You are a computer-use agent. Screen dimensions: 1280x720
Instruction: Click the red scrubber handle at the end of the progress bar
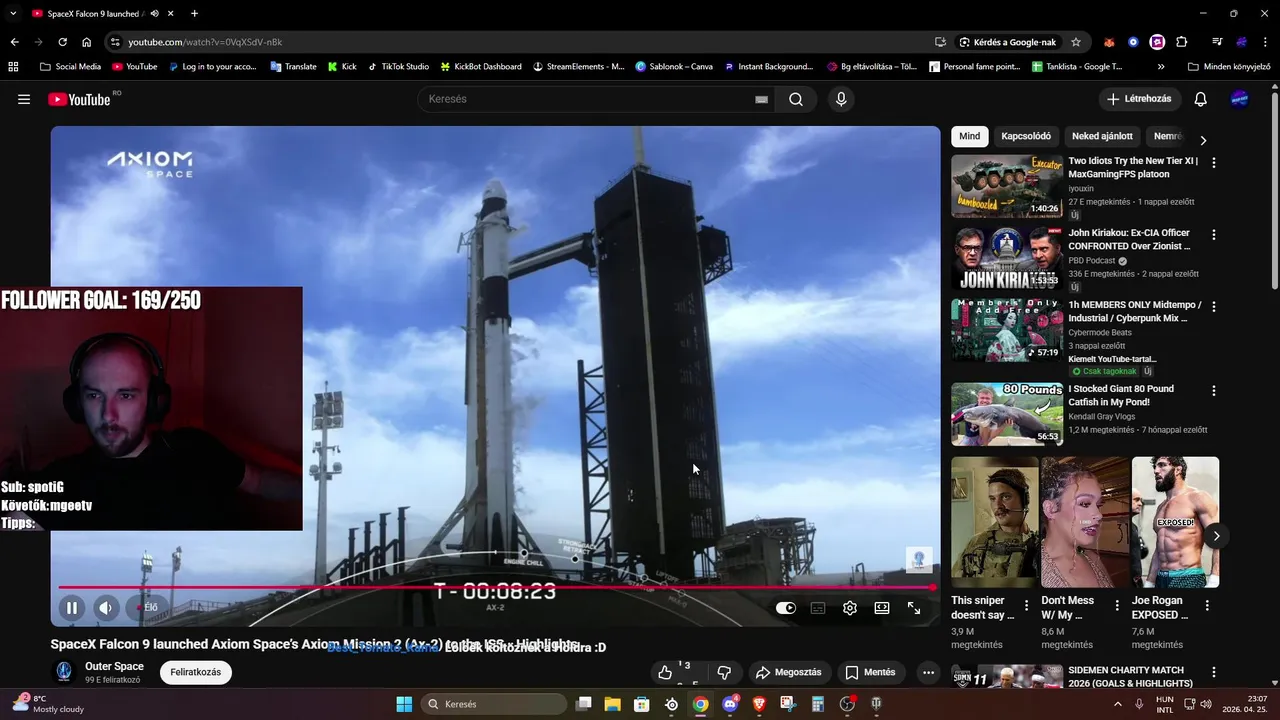click(932, 588)
